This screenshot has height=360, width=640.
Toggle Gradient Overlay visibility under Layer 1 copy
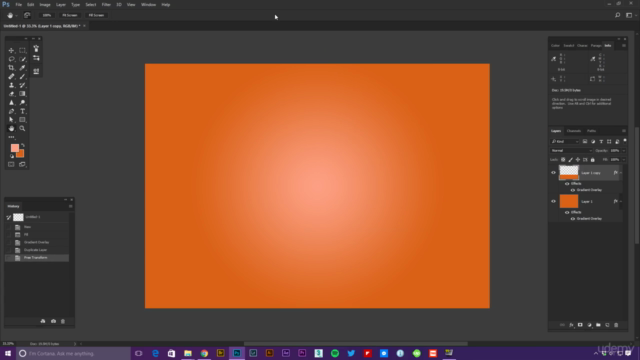573,190
